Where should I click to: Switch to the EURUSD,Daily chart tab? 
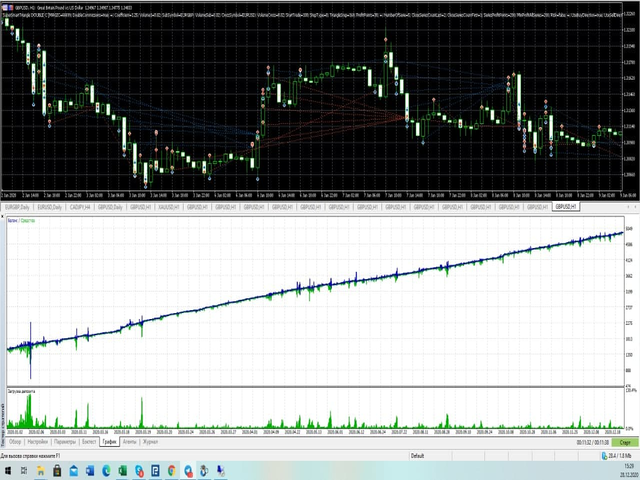pos(49,207)
